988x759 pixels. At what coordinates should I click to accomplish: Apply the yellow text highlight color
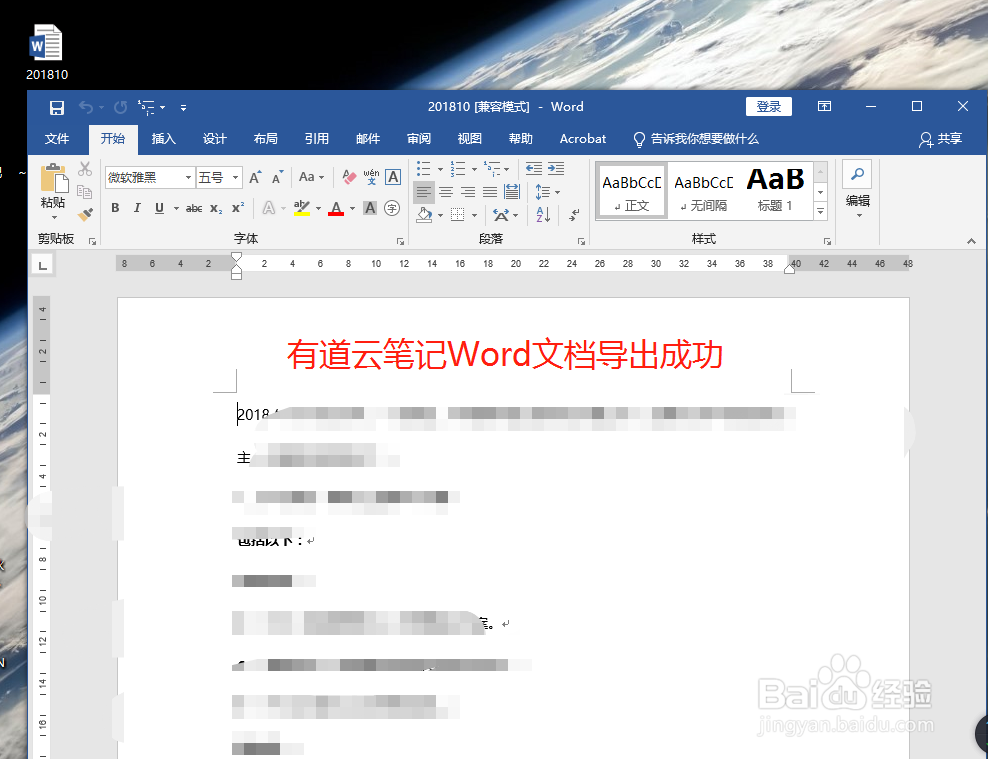pos(302,208)
